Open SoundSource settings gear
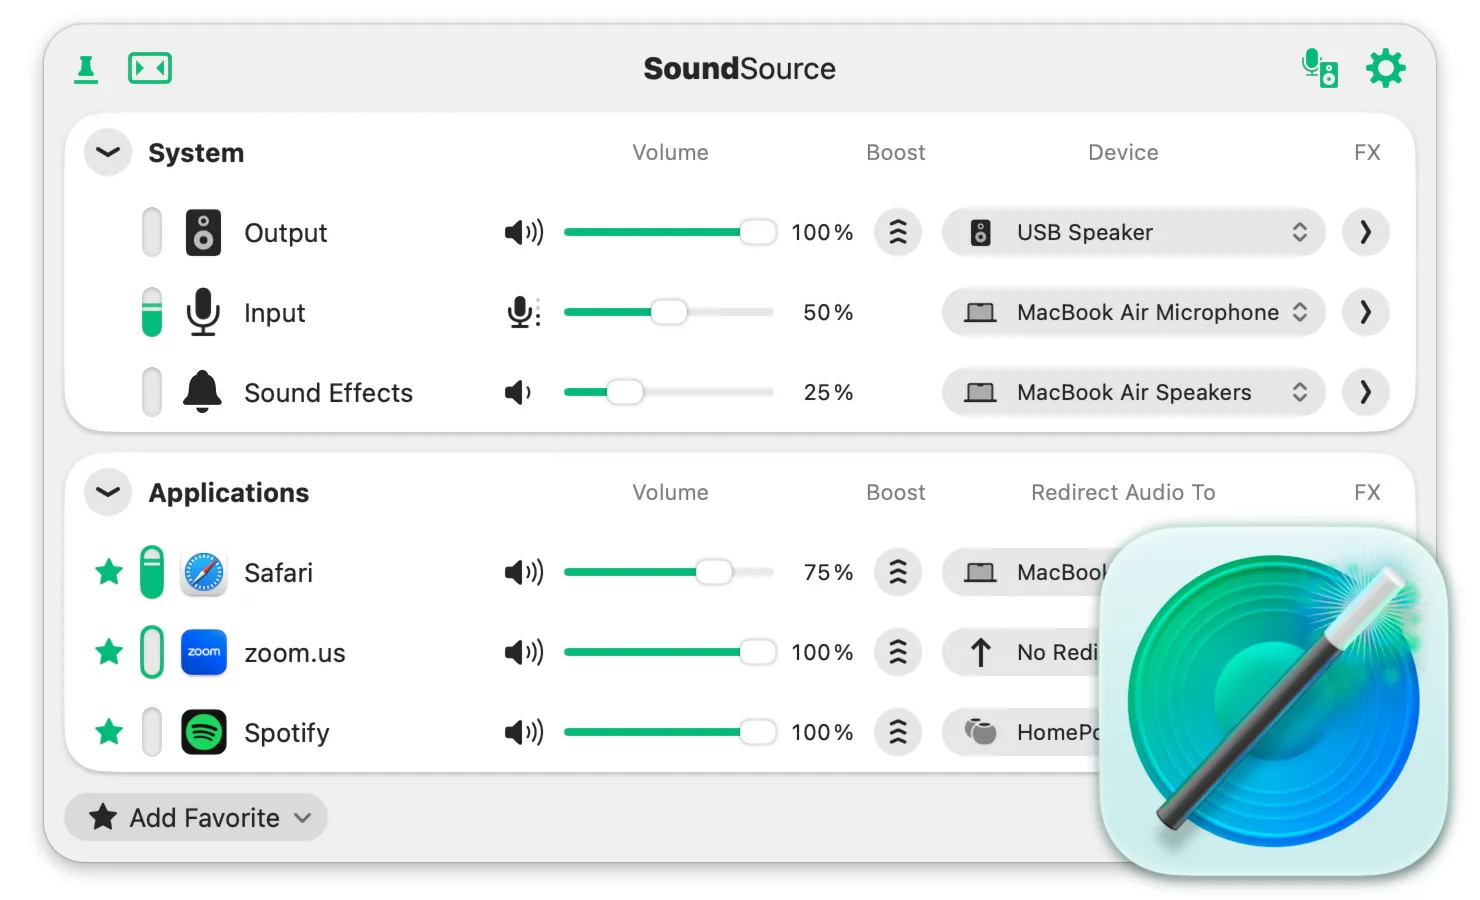 click(1386, 68)
